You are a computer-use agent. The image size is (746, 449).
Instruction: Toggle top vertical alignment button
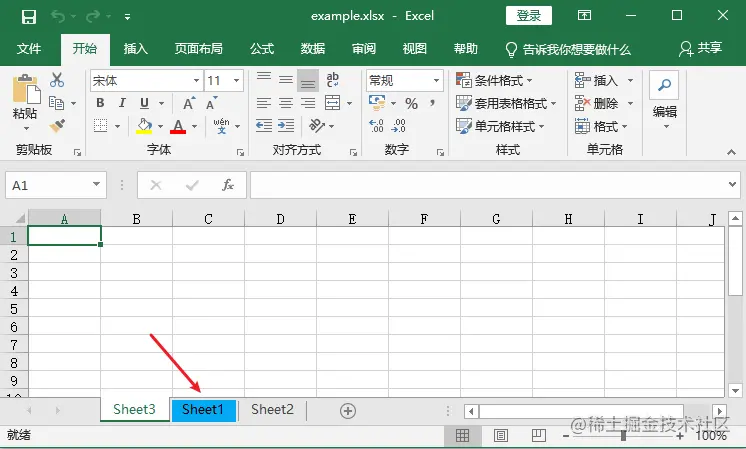[264, 77]
